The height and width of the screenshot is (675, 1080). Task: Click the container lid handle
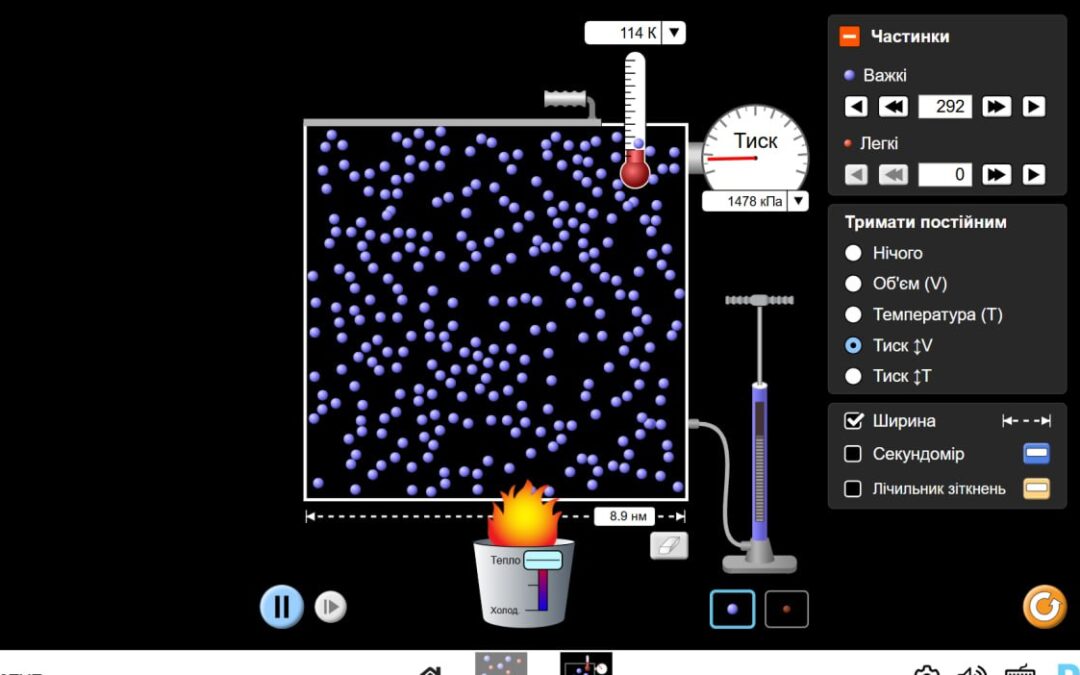[x=568, y=99]
